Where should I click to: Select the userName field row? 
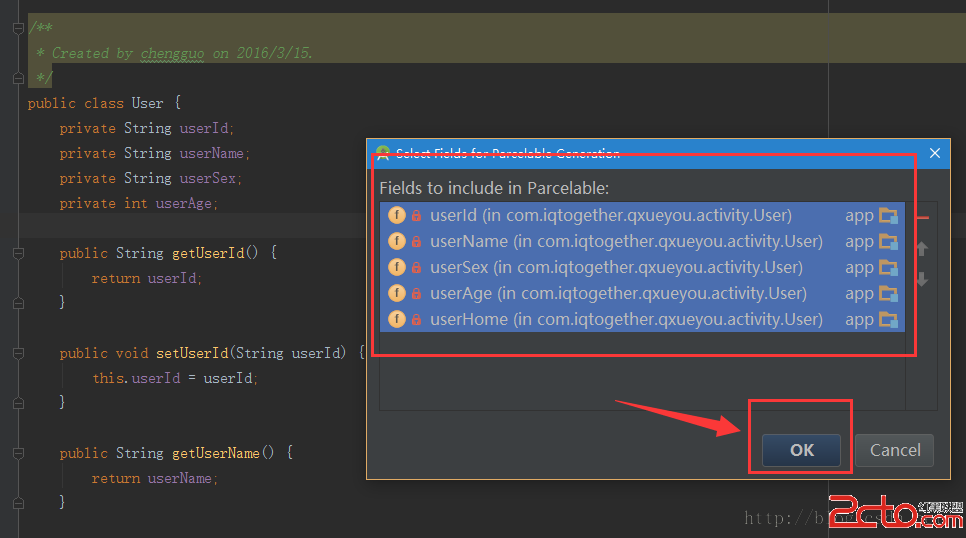pos(626,241)
